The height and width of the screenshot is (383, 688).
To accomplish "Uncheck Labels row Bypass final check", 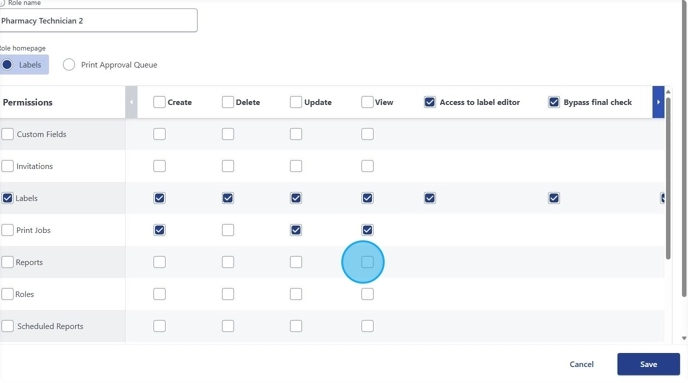I will pyautogui.click(x=554, y=198).
